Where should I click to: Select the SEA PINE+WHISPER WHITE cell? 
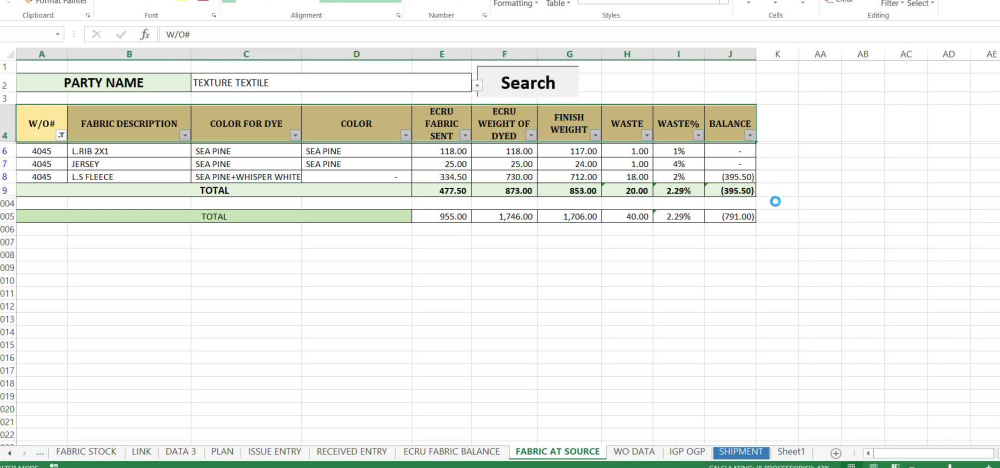246,177
